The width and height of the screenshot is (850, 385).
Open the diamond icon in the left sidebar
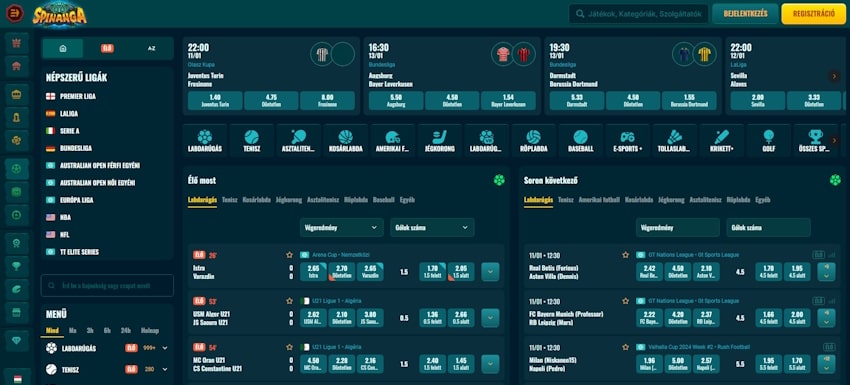pyautogui.click(x=16, y=341)
